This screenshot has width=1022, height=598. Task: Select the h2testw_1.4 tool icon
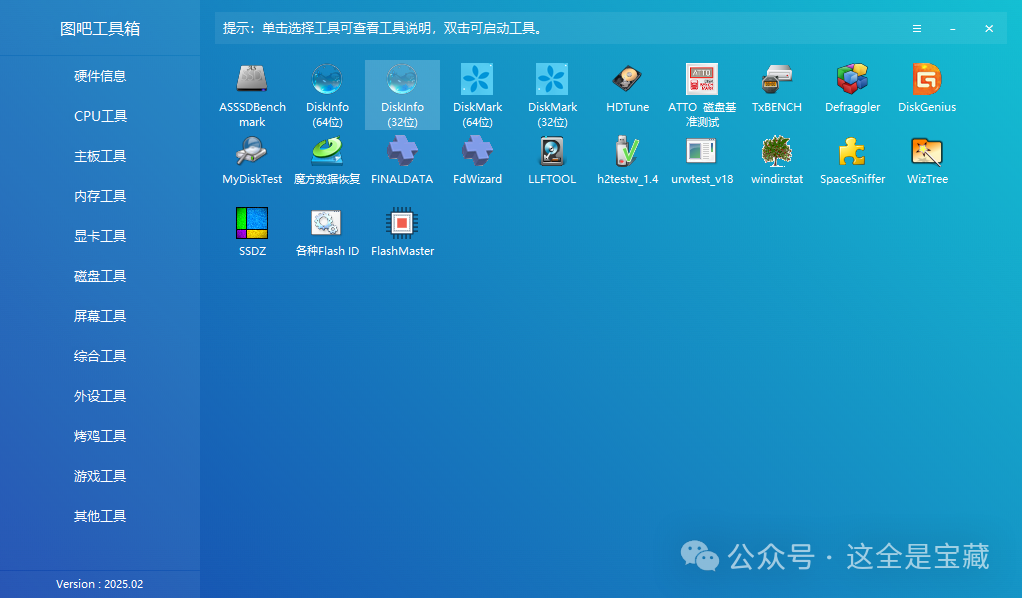tap(627, 151)
